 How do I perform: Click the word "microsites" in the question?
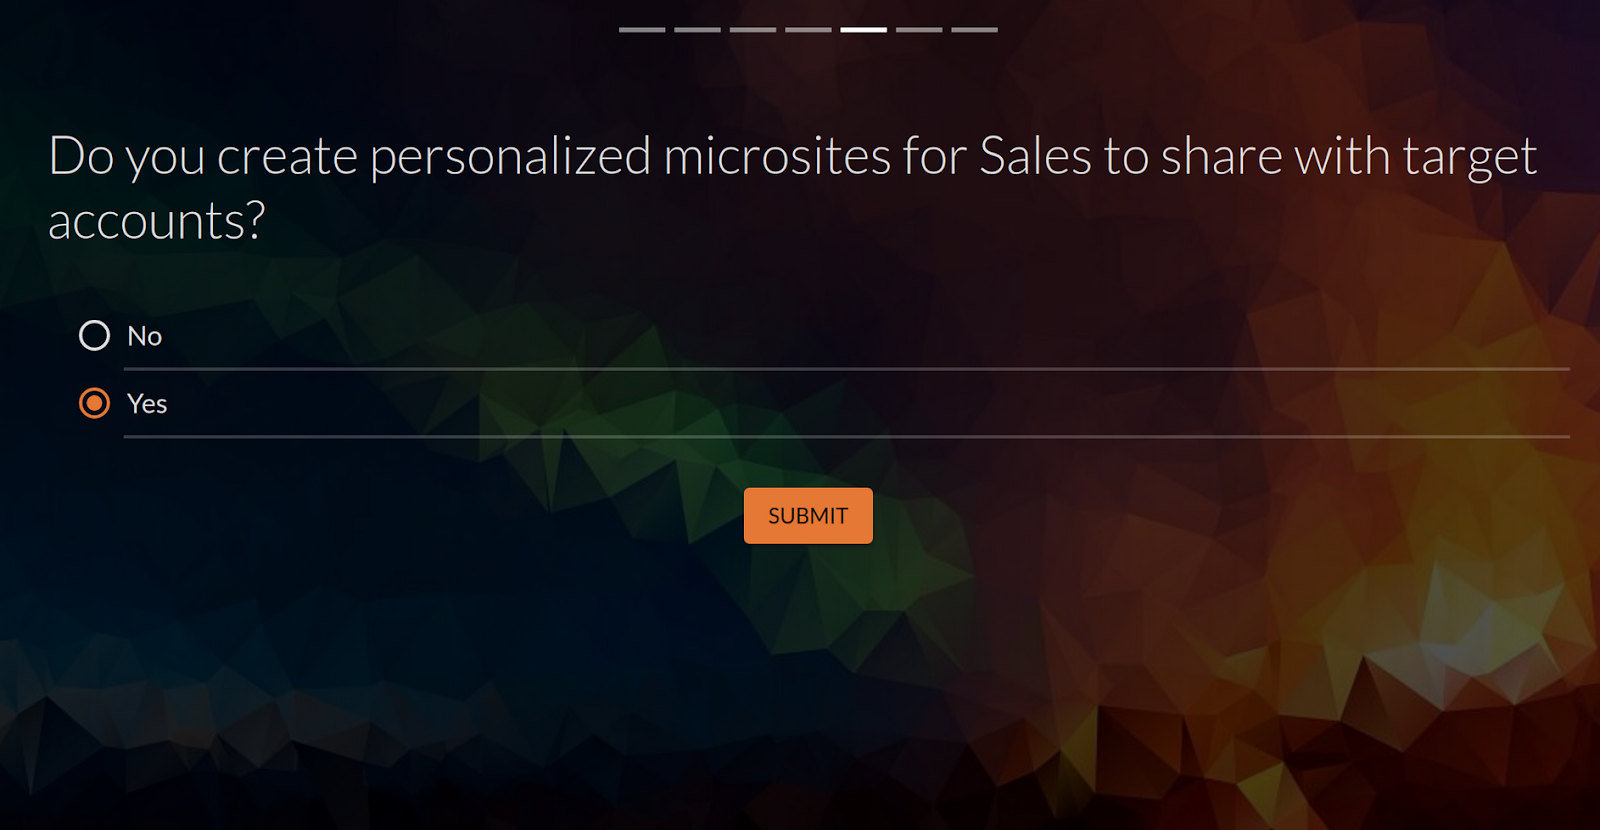point(777,157)
